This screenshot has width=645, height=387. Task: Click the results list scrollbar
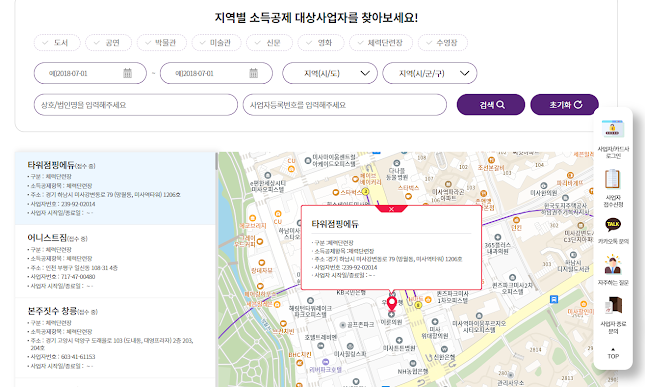(x=216, y=161)
